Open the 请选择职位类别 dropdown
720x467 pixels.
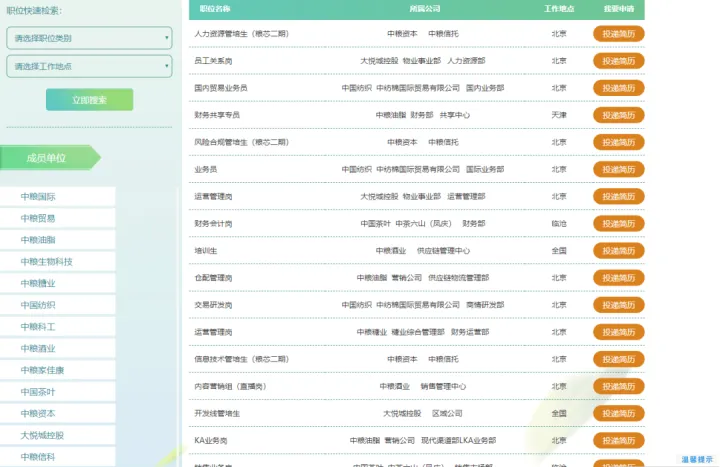point(89,38)
